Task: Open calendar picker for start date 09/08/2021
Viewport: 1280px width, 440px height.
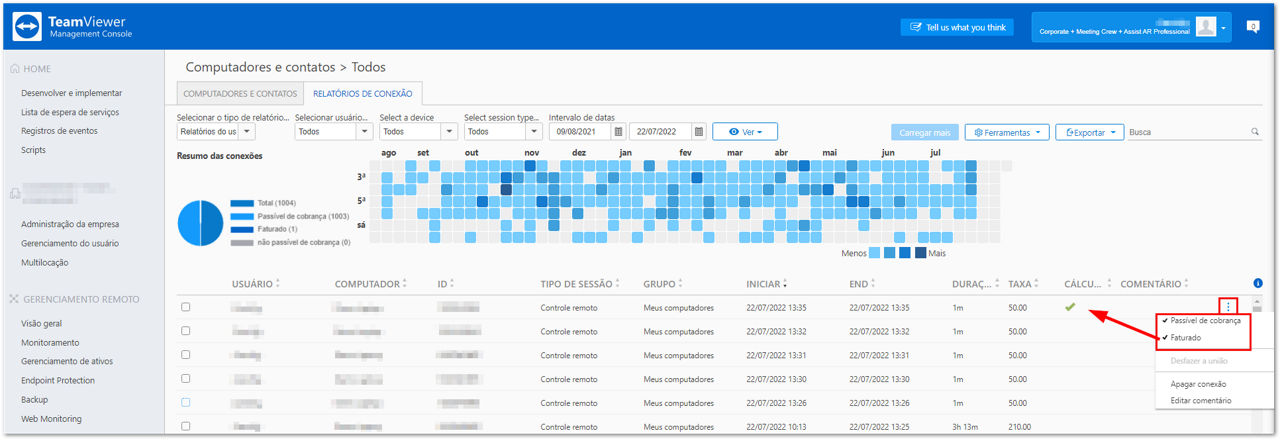Action: (x=618, y=131)
